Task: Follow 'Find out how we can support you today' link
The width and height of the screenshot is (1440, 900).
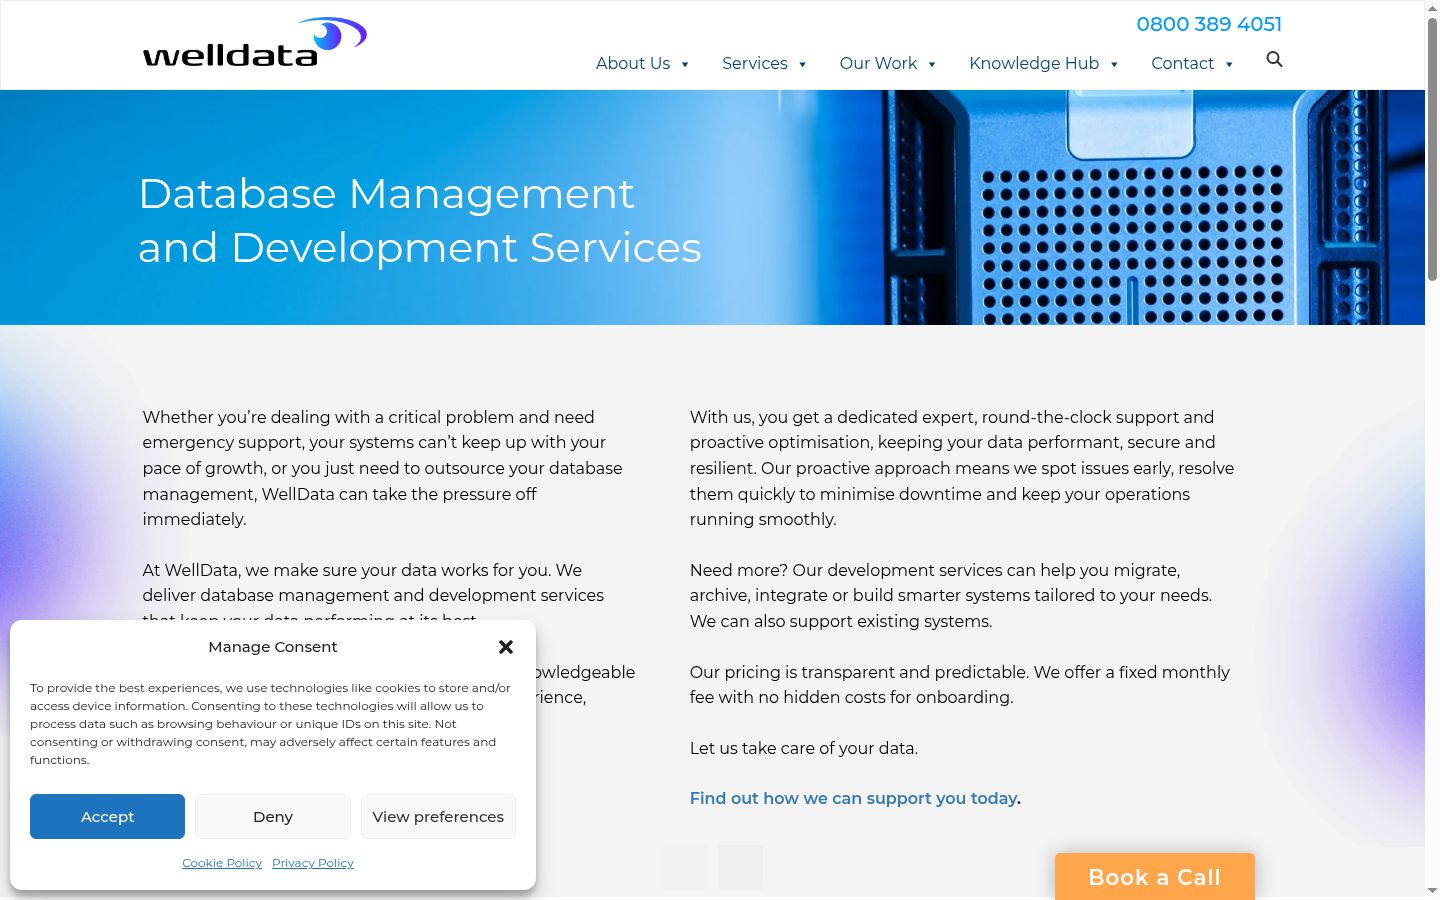Action: tap(853, 798)
